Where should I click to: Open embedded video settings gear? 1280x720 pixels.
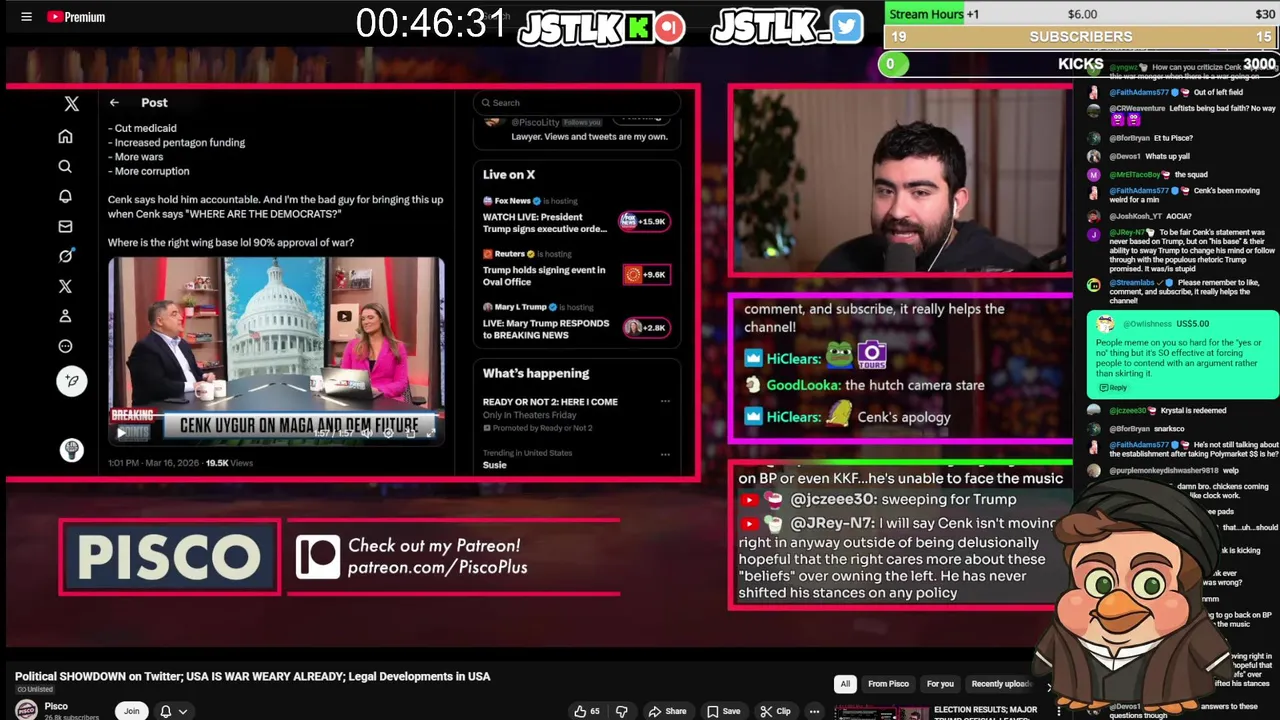pyautogui.click(x=388, y=433)
